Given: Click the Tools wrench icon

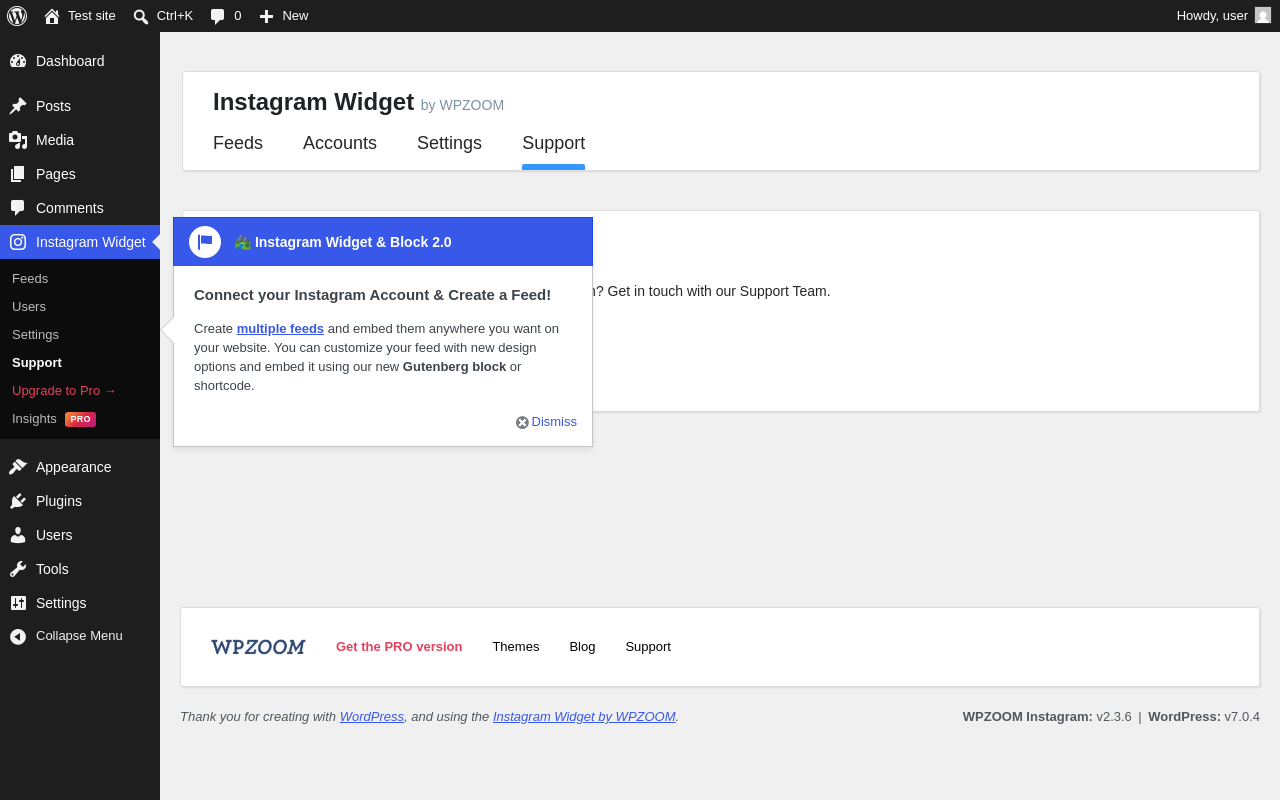Looking at the screenshot, I should point(18,569).
